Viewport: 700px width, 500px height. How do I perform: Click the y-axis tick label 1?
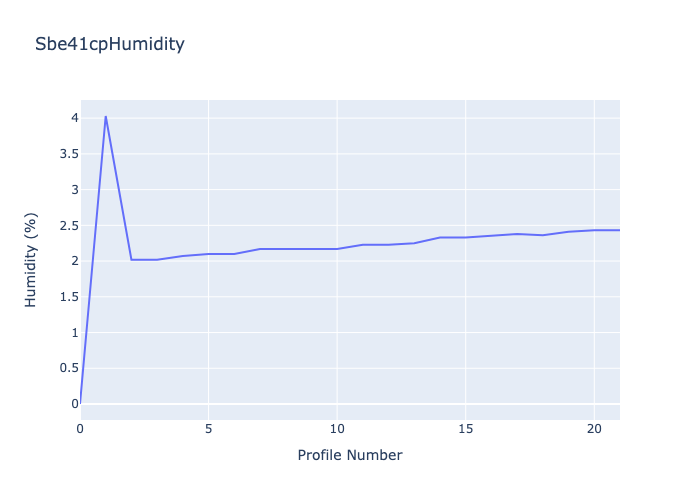(73, 332)
